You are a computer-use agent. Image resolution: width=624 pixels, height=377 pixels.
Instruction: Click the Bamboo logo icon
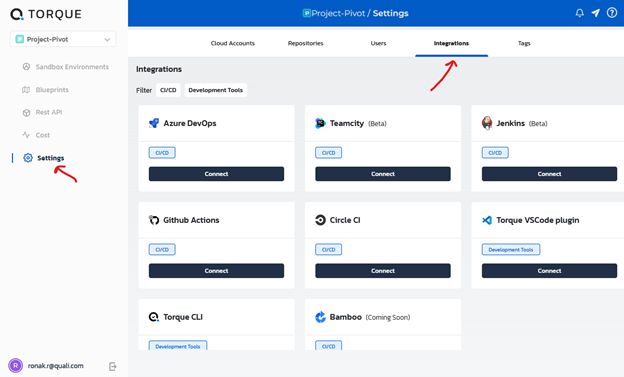pos(320,317)
